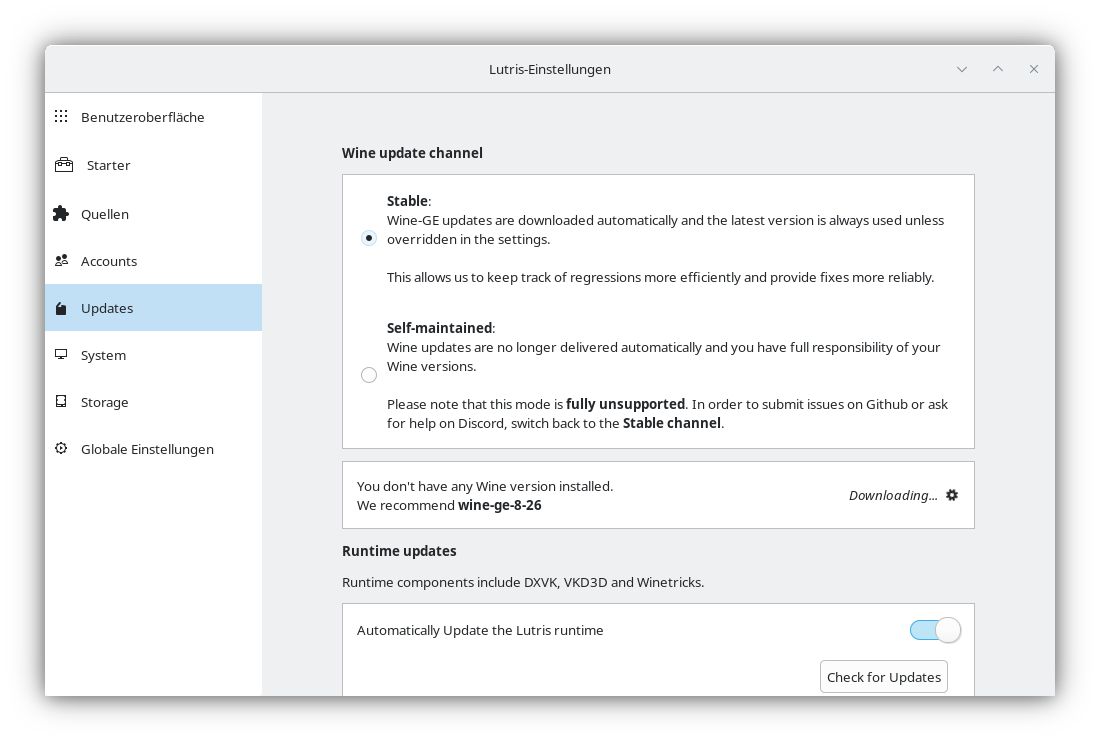Click the Storage drive icon
The height and width of the screenshot is (741, 1100).
[x=61, y=402]
